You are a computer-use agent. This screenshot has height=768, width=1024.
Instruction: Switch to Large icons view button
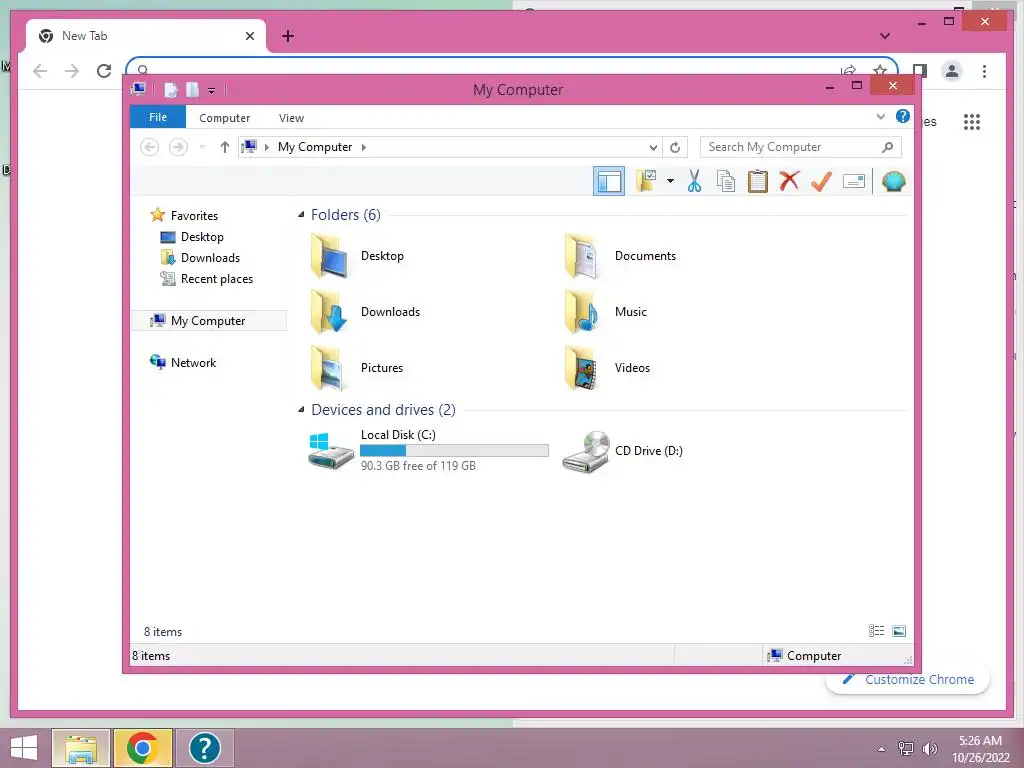pos(899,630)
